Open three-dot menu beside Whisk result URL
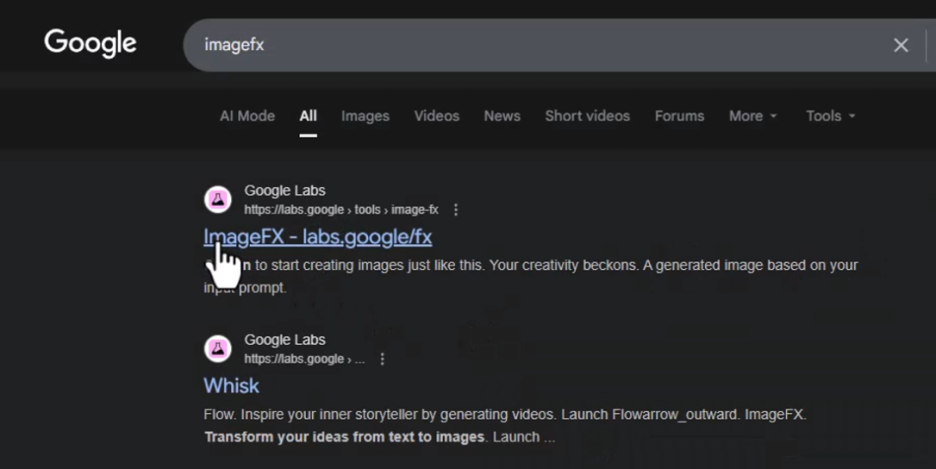 (x=383, y=359)
